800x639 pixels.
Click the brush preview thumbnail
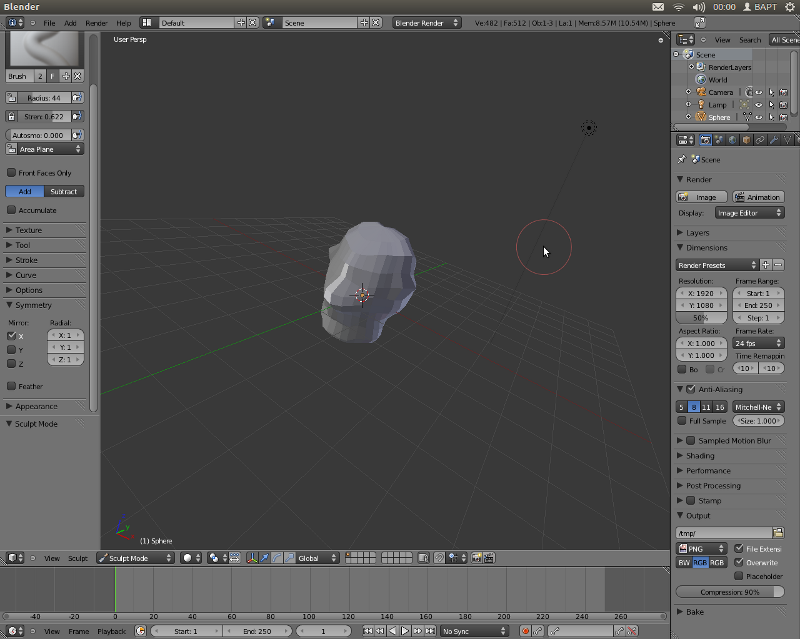[x=45, y=49]
